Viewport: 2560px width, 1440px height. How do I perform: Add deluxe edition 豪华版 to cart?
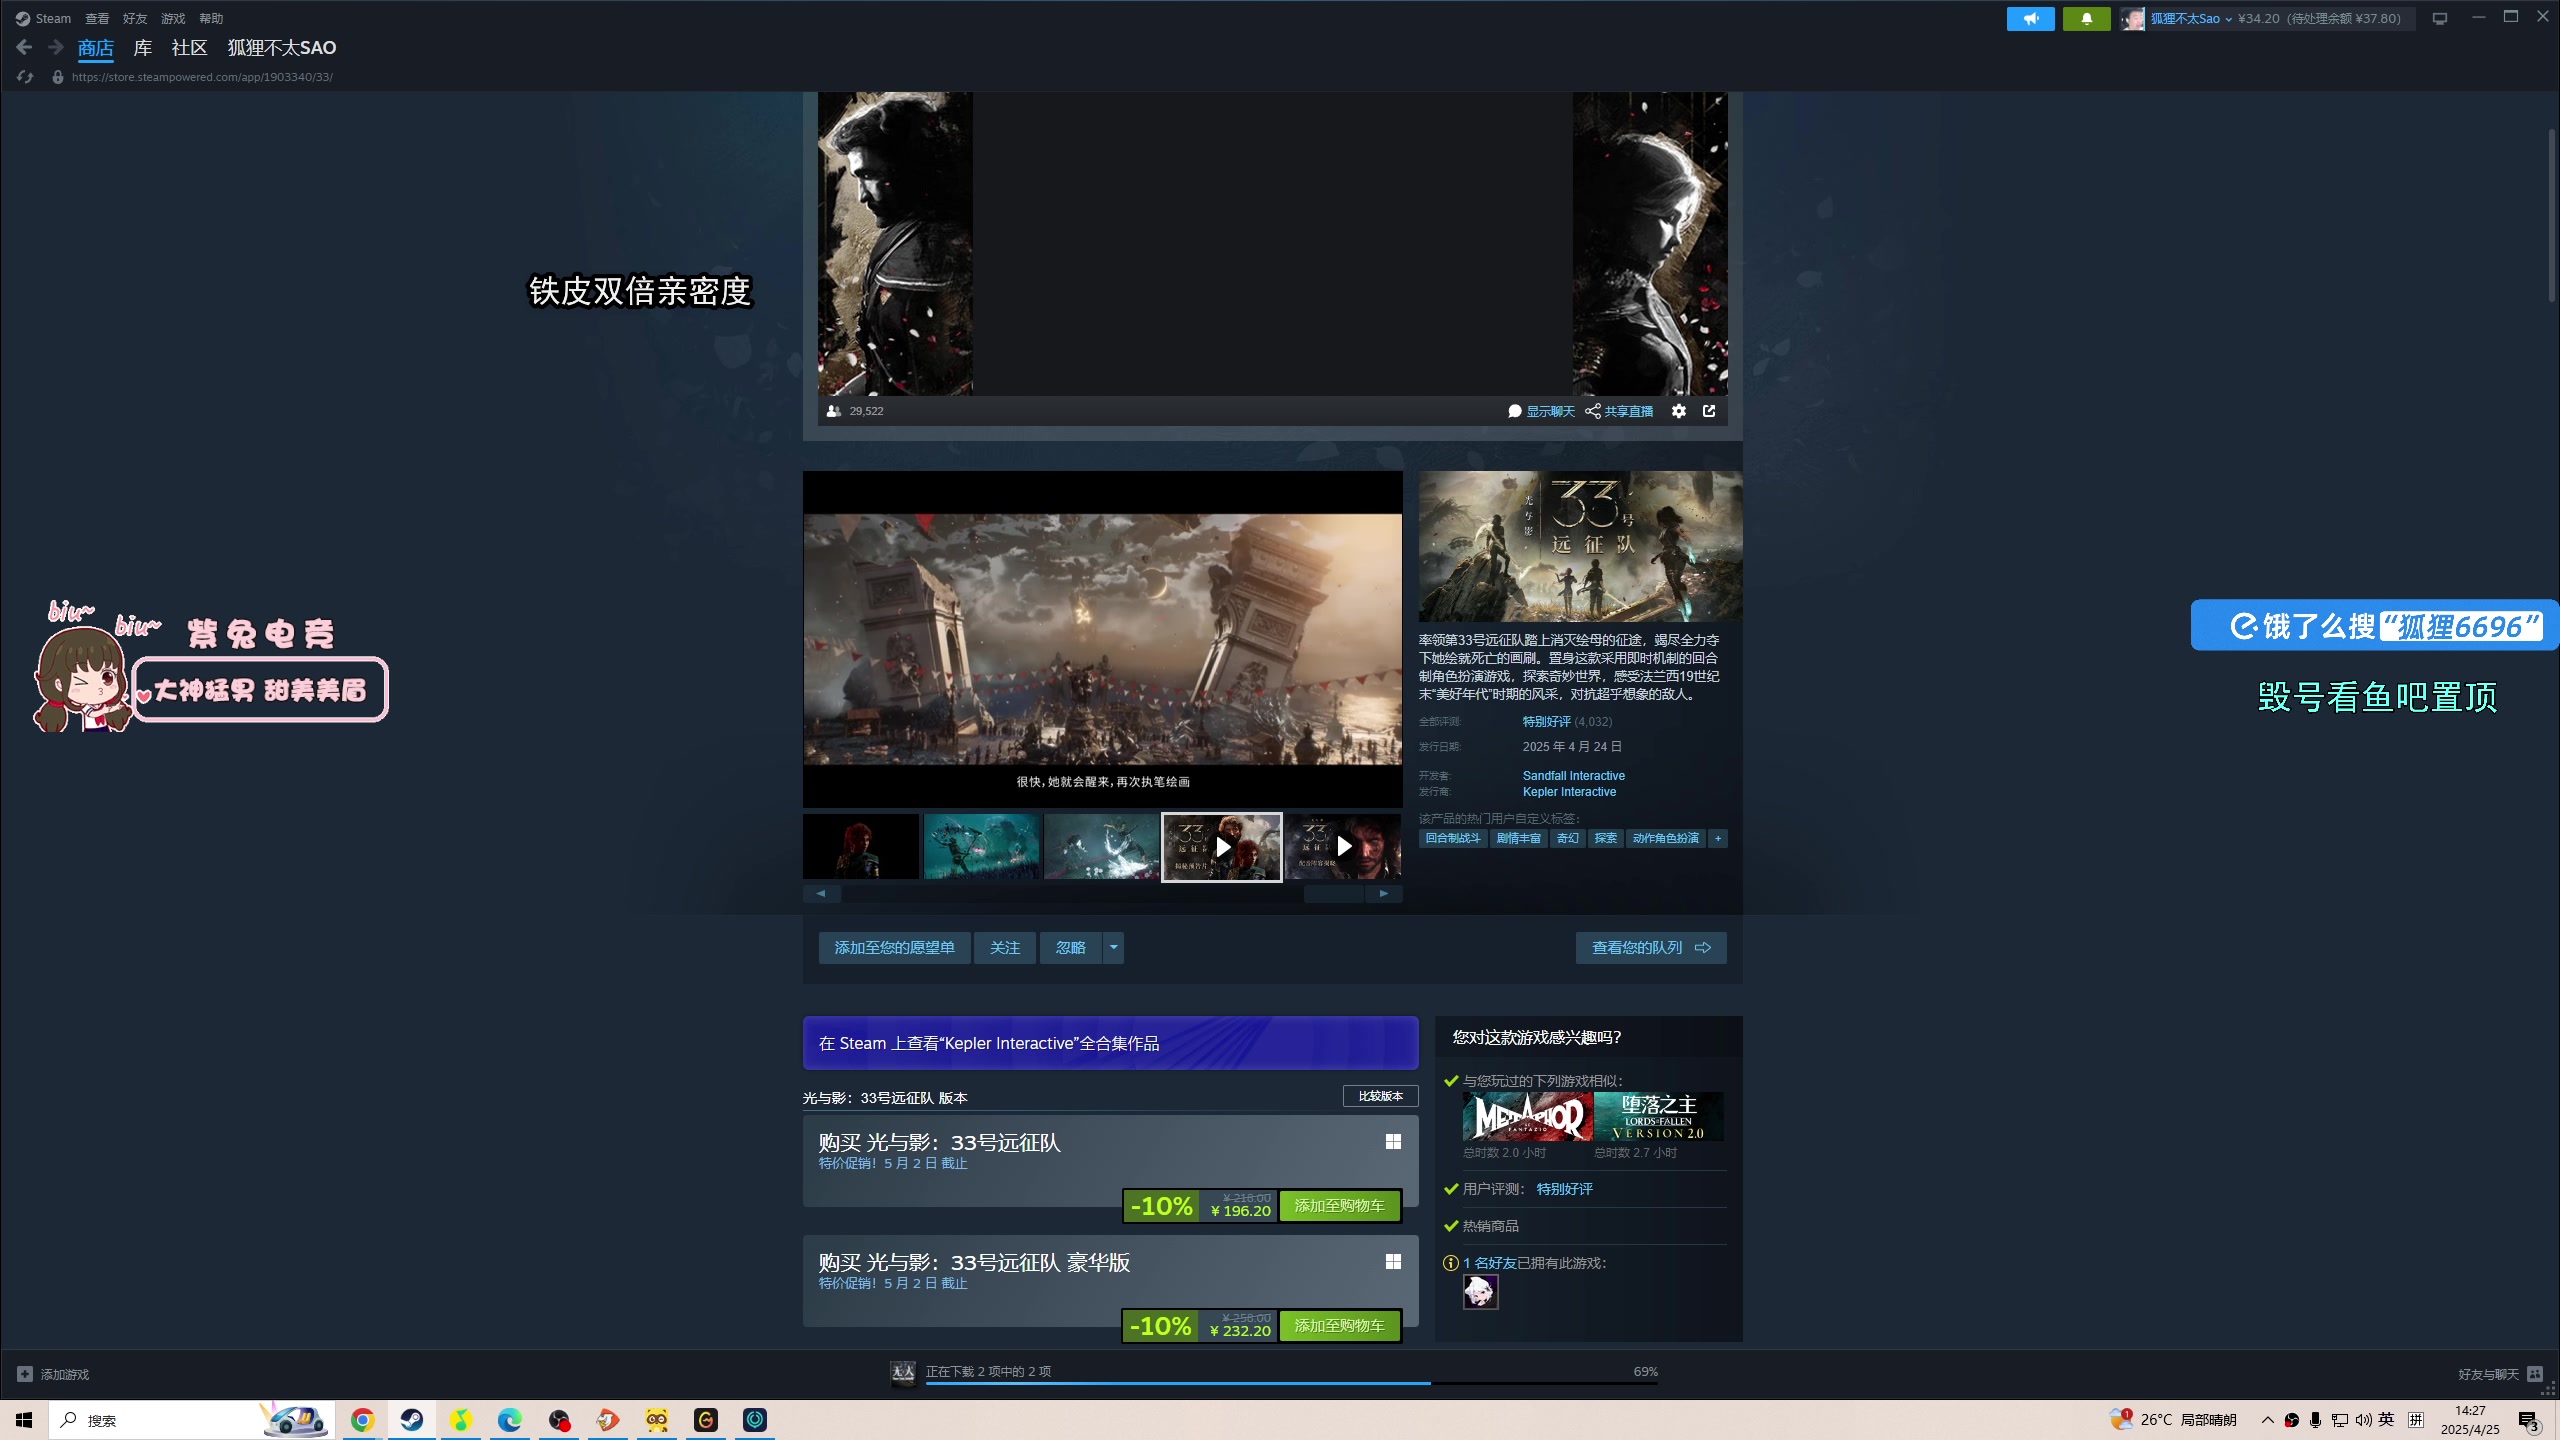1339,1325
